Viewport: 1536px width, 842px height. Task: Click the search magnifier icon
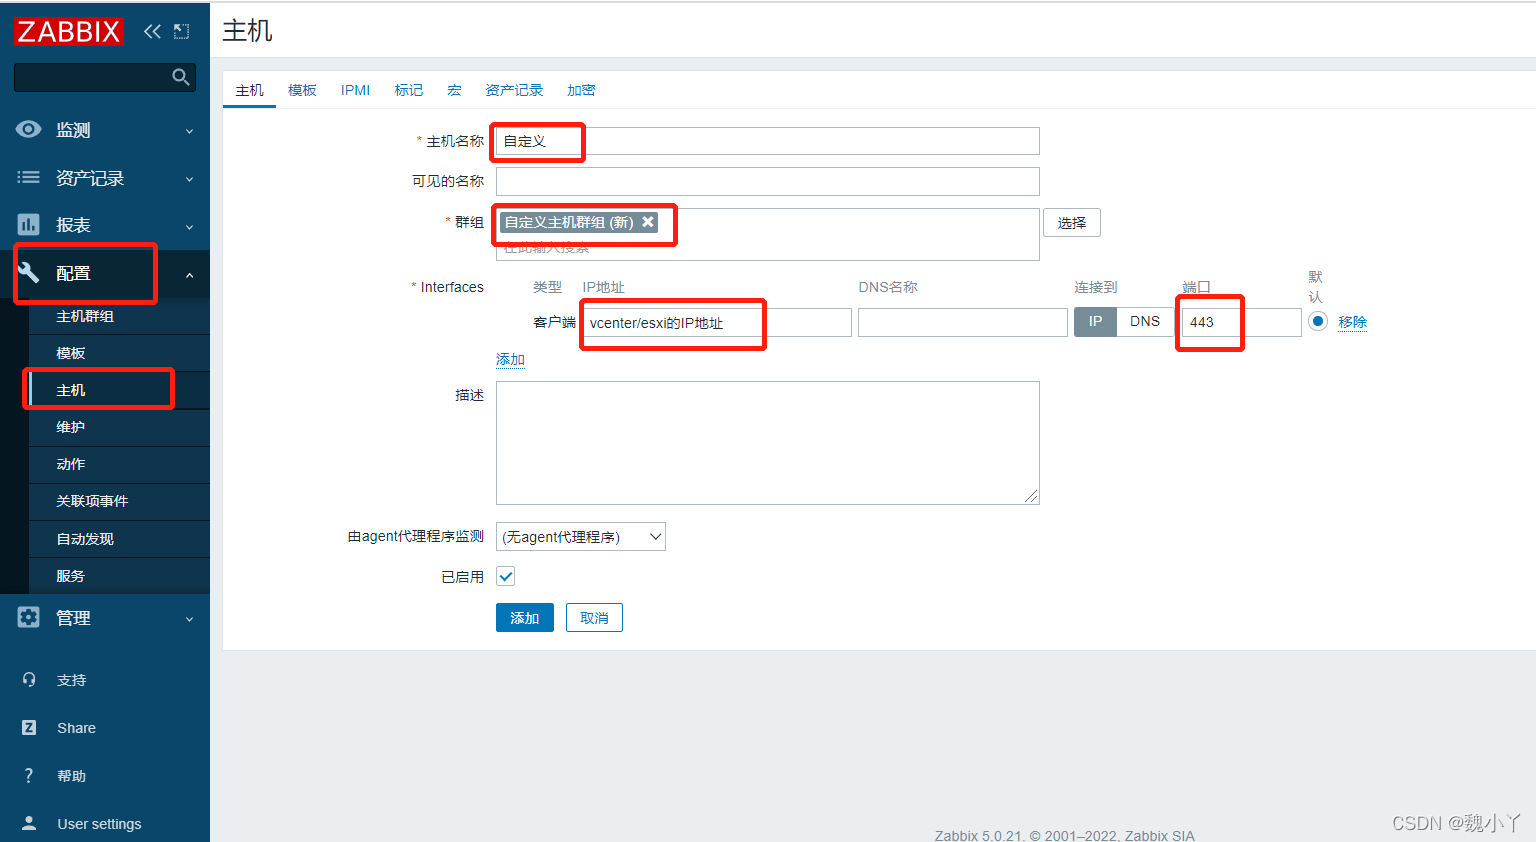click(x=181, y=77)
